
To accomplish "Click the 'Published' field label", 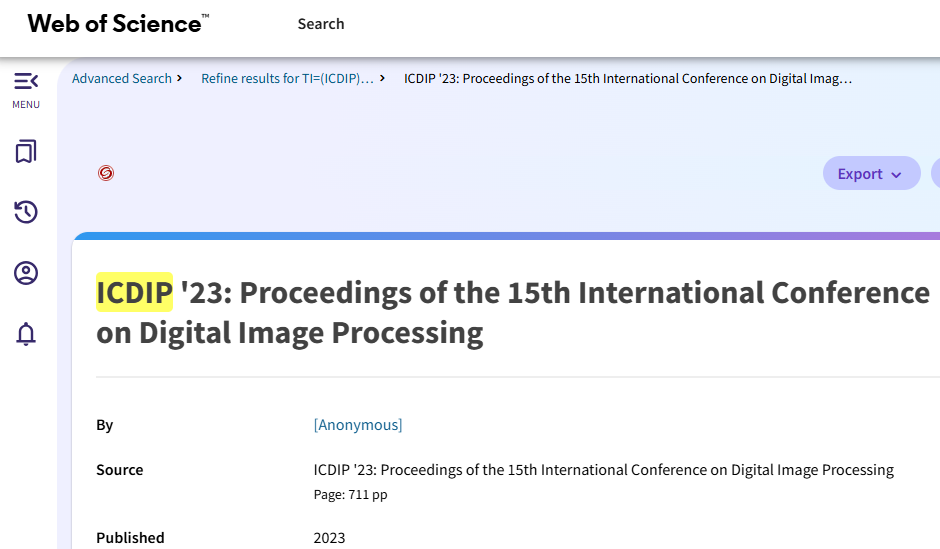I will click(x=130, y=538).
